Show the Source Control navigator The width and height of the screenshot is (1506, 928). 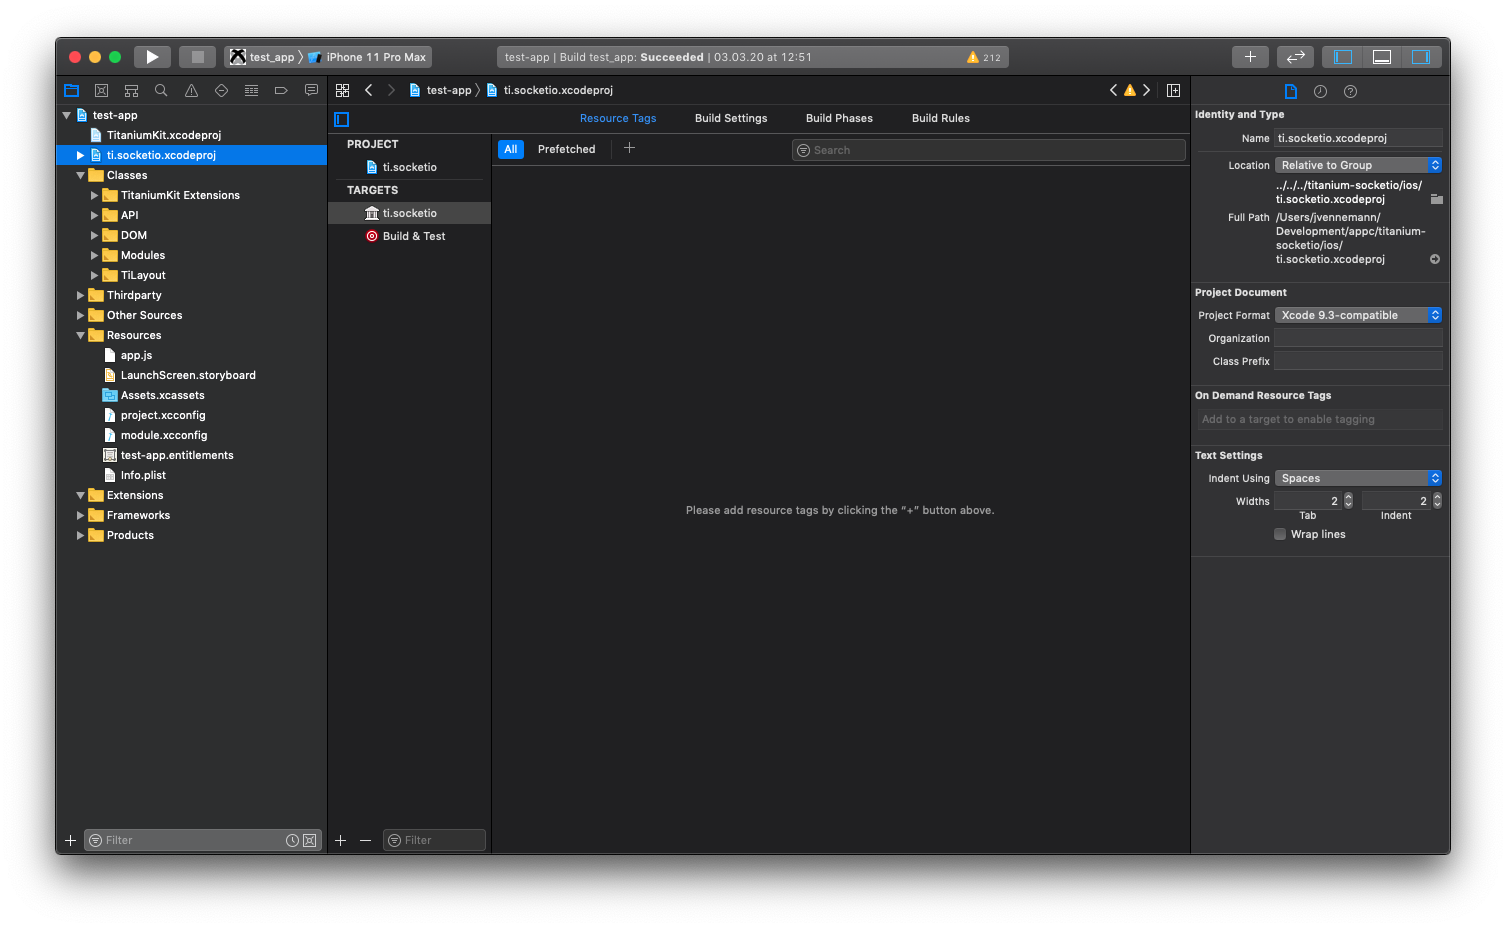click(101, 90)
